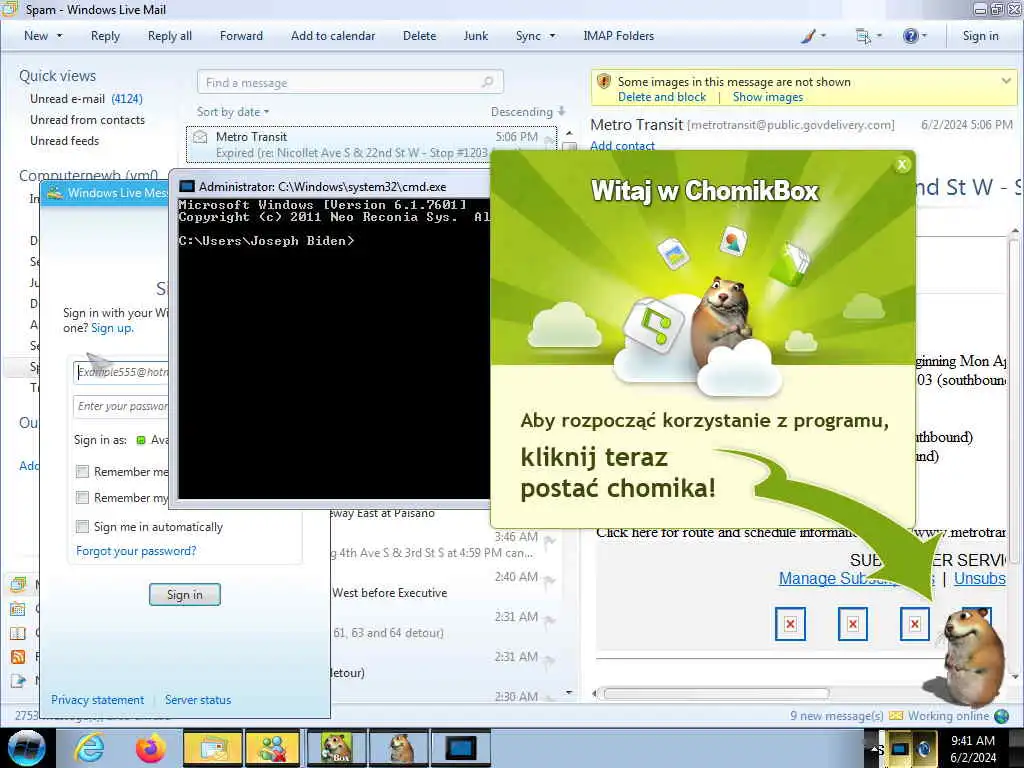This screenshot has height=768, width=1024.
Task: Click the message list scroll-down arrow
Action: tap(569, 693)
